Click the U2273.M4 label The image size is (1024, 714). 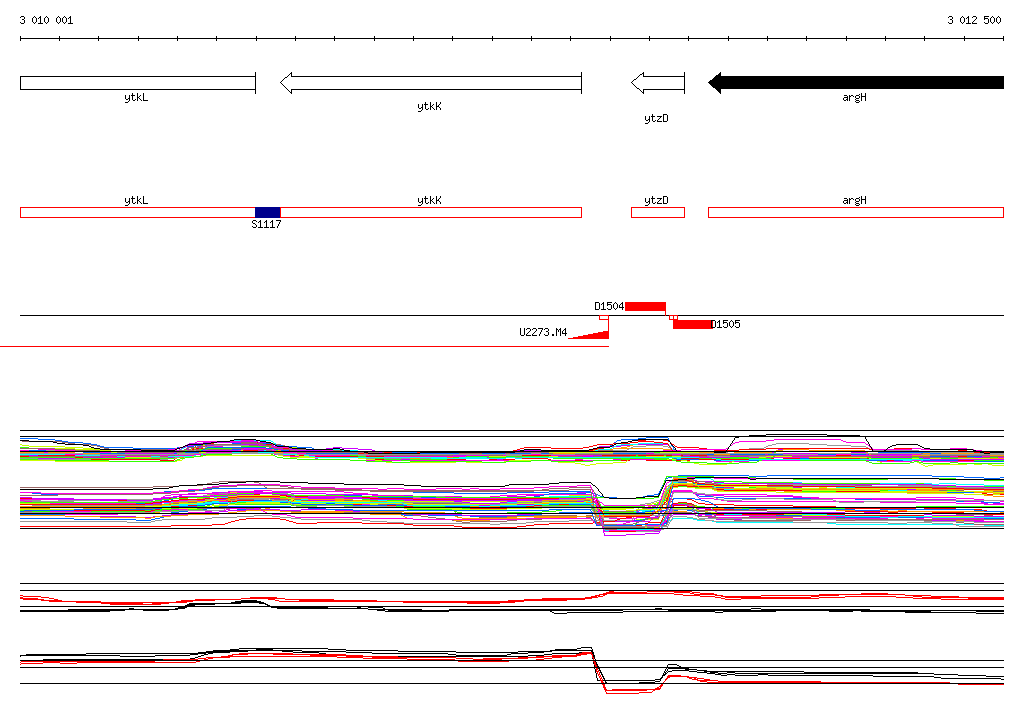543,332
